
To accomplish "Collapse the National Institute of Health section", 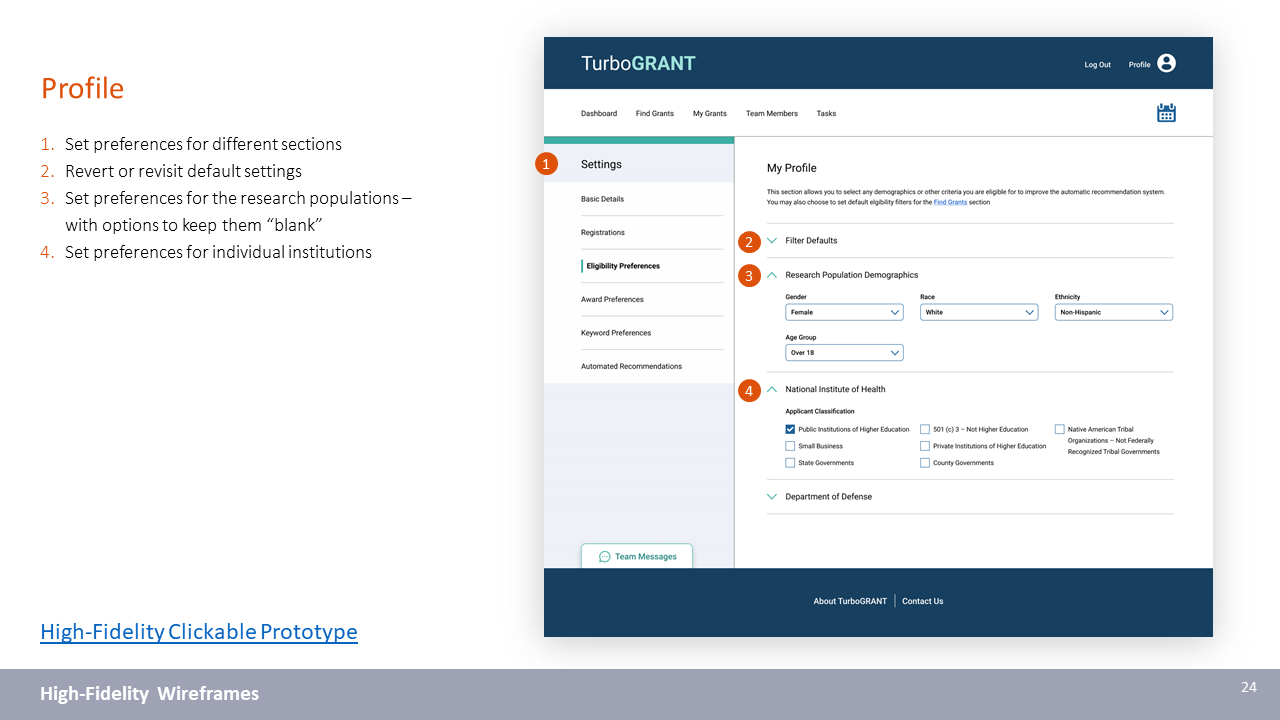I will pyautogui.click(x=772, y=390).
